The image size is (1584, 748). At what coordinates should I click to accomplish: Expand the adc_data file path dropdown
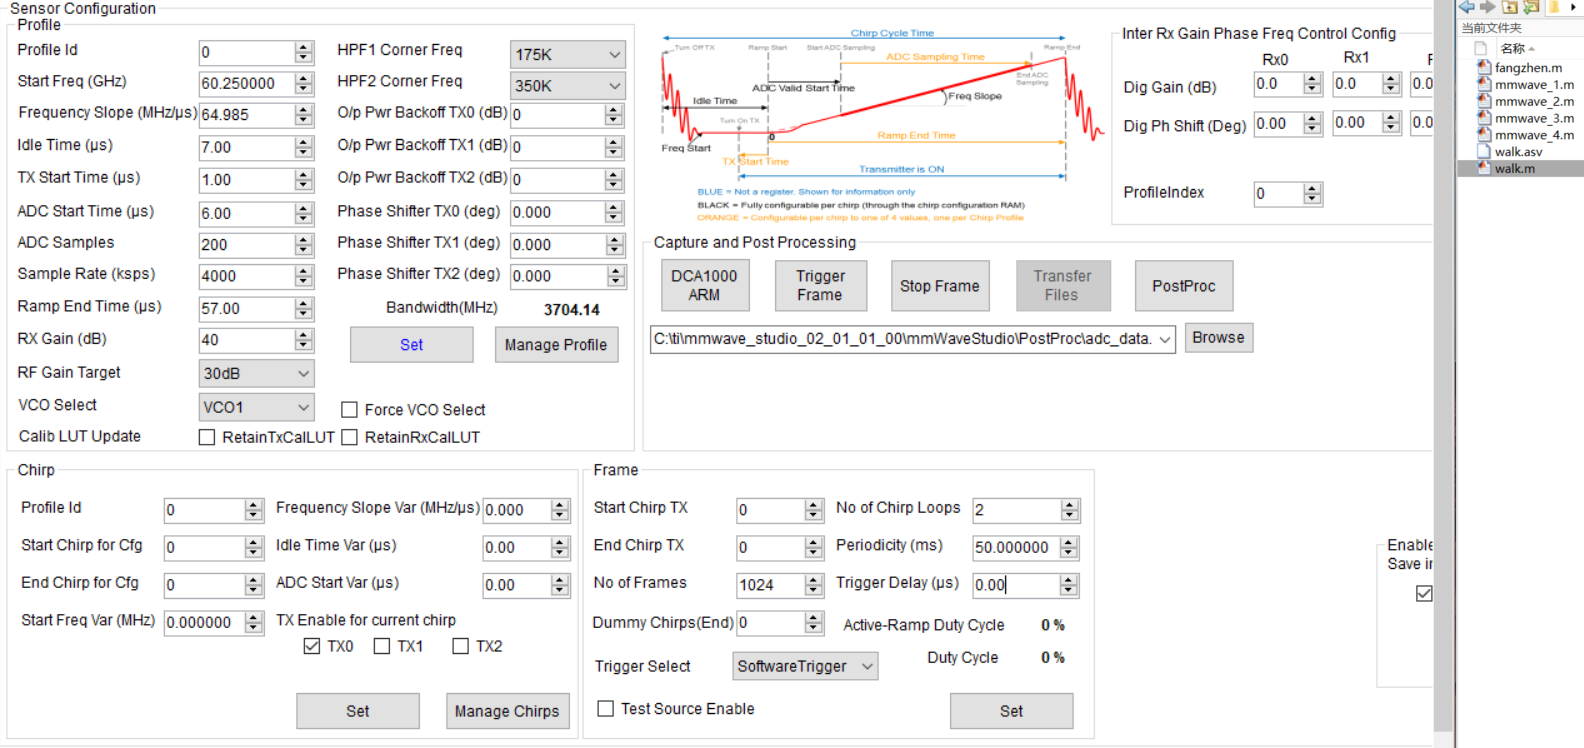coord(1165,339)
